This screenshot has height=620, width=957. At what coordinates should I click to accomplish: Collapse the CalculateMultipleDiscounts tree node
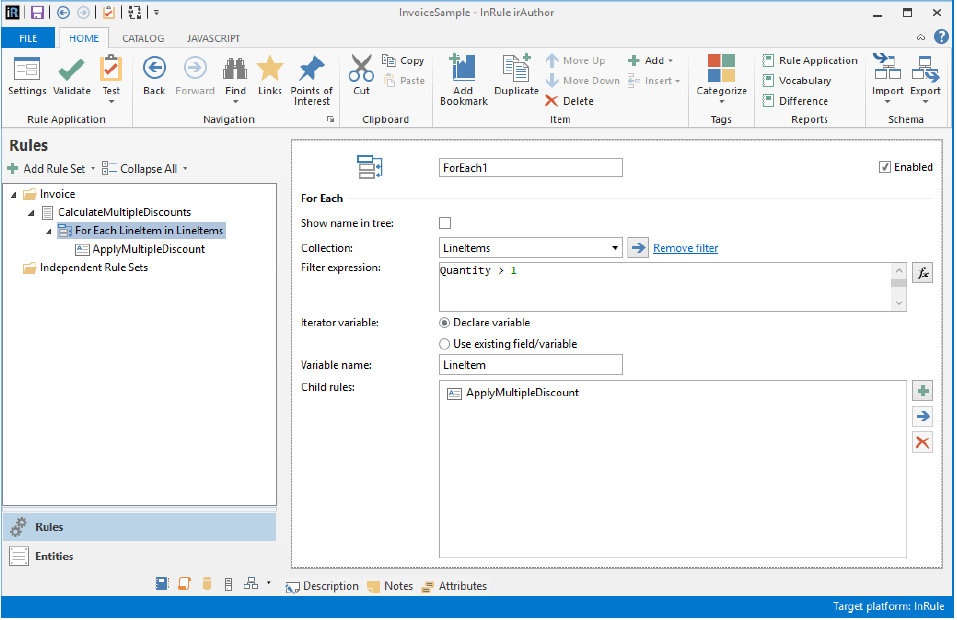[32, 213]
